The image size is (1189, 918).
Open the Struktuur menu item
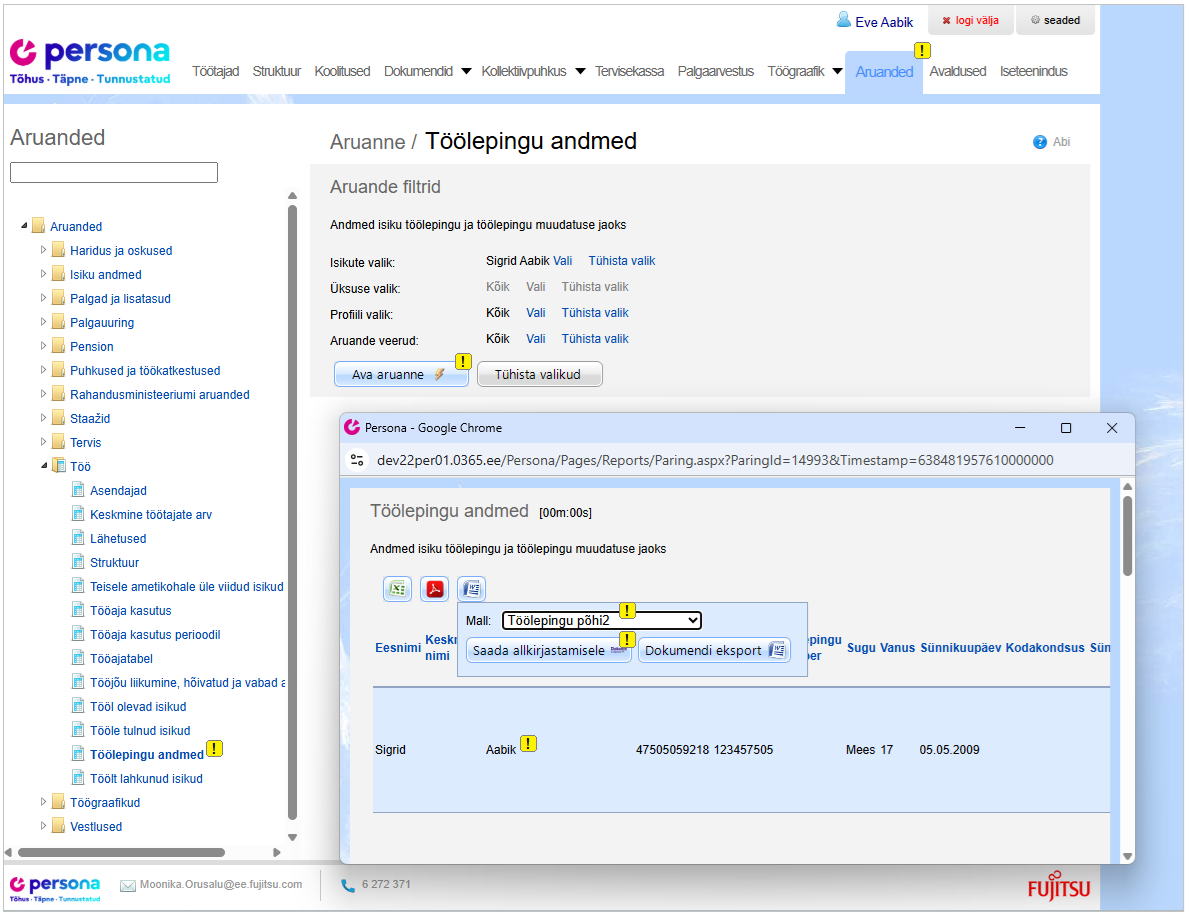point(277,71)
